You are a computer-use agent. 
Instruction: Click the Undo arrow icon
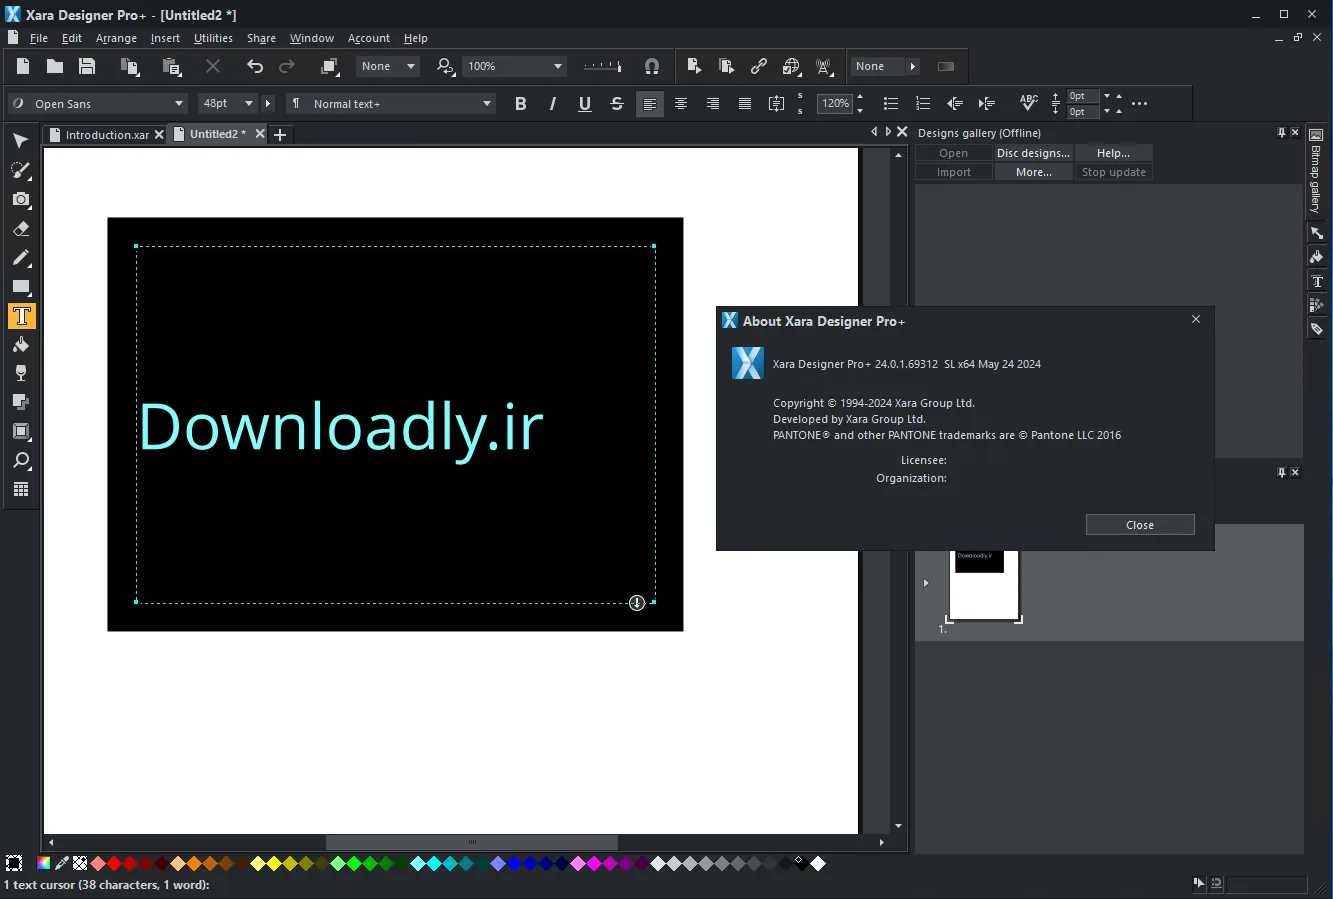255,66
